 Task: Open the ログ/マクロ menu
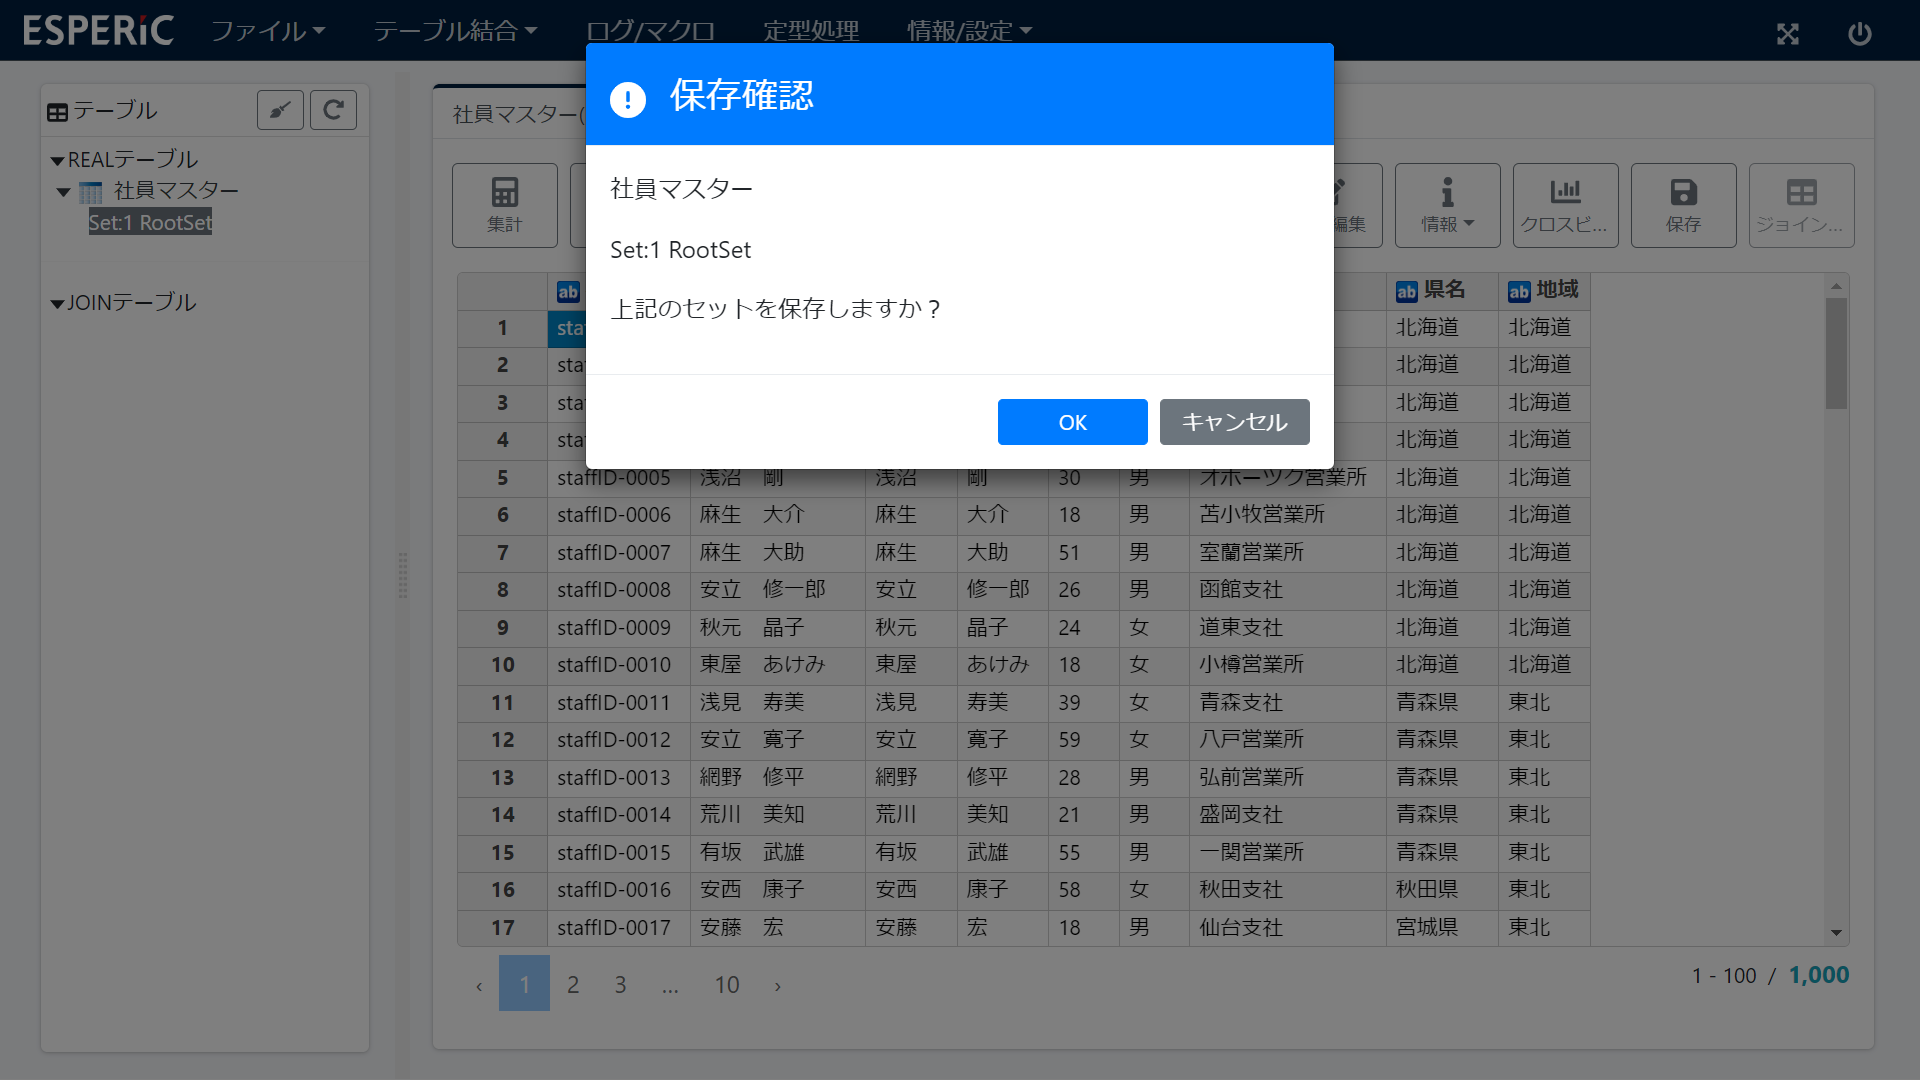(650, 30)
